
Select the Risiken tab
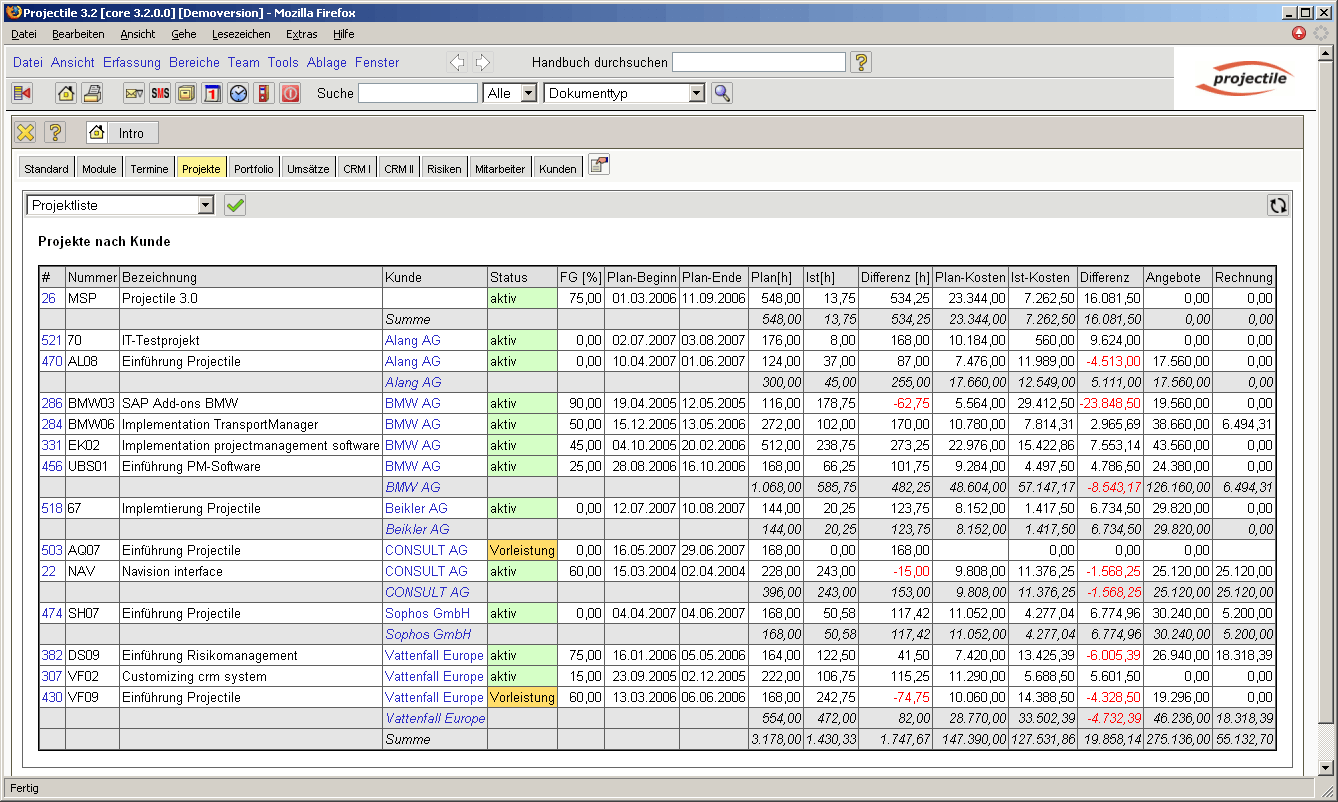tap(444, 169)
